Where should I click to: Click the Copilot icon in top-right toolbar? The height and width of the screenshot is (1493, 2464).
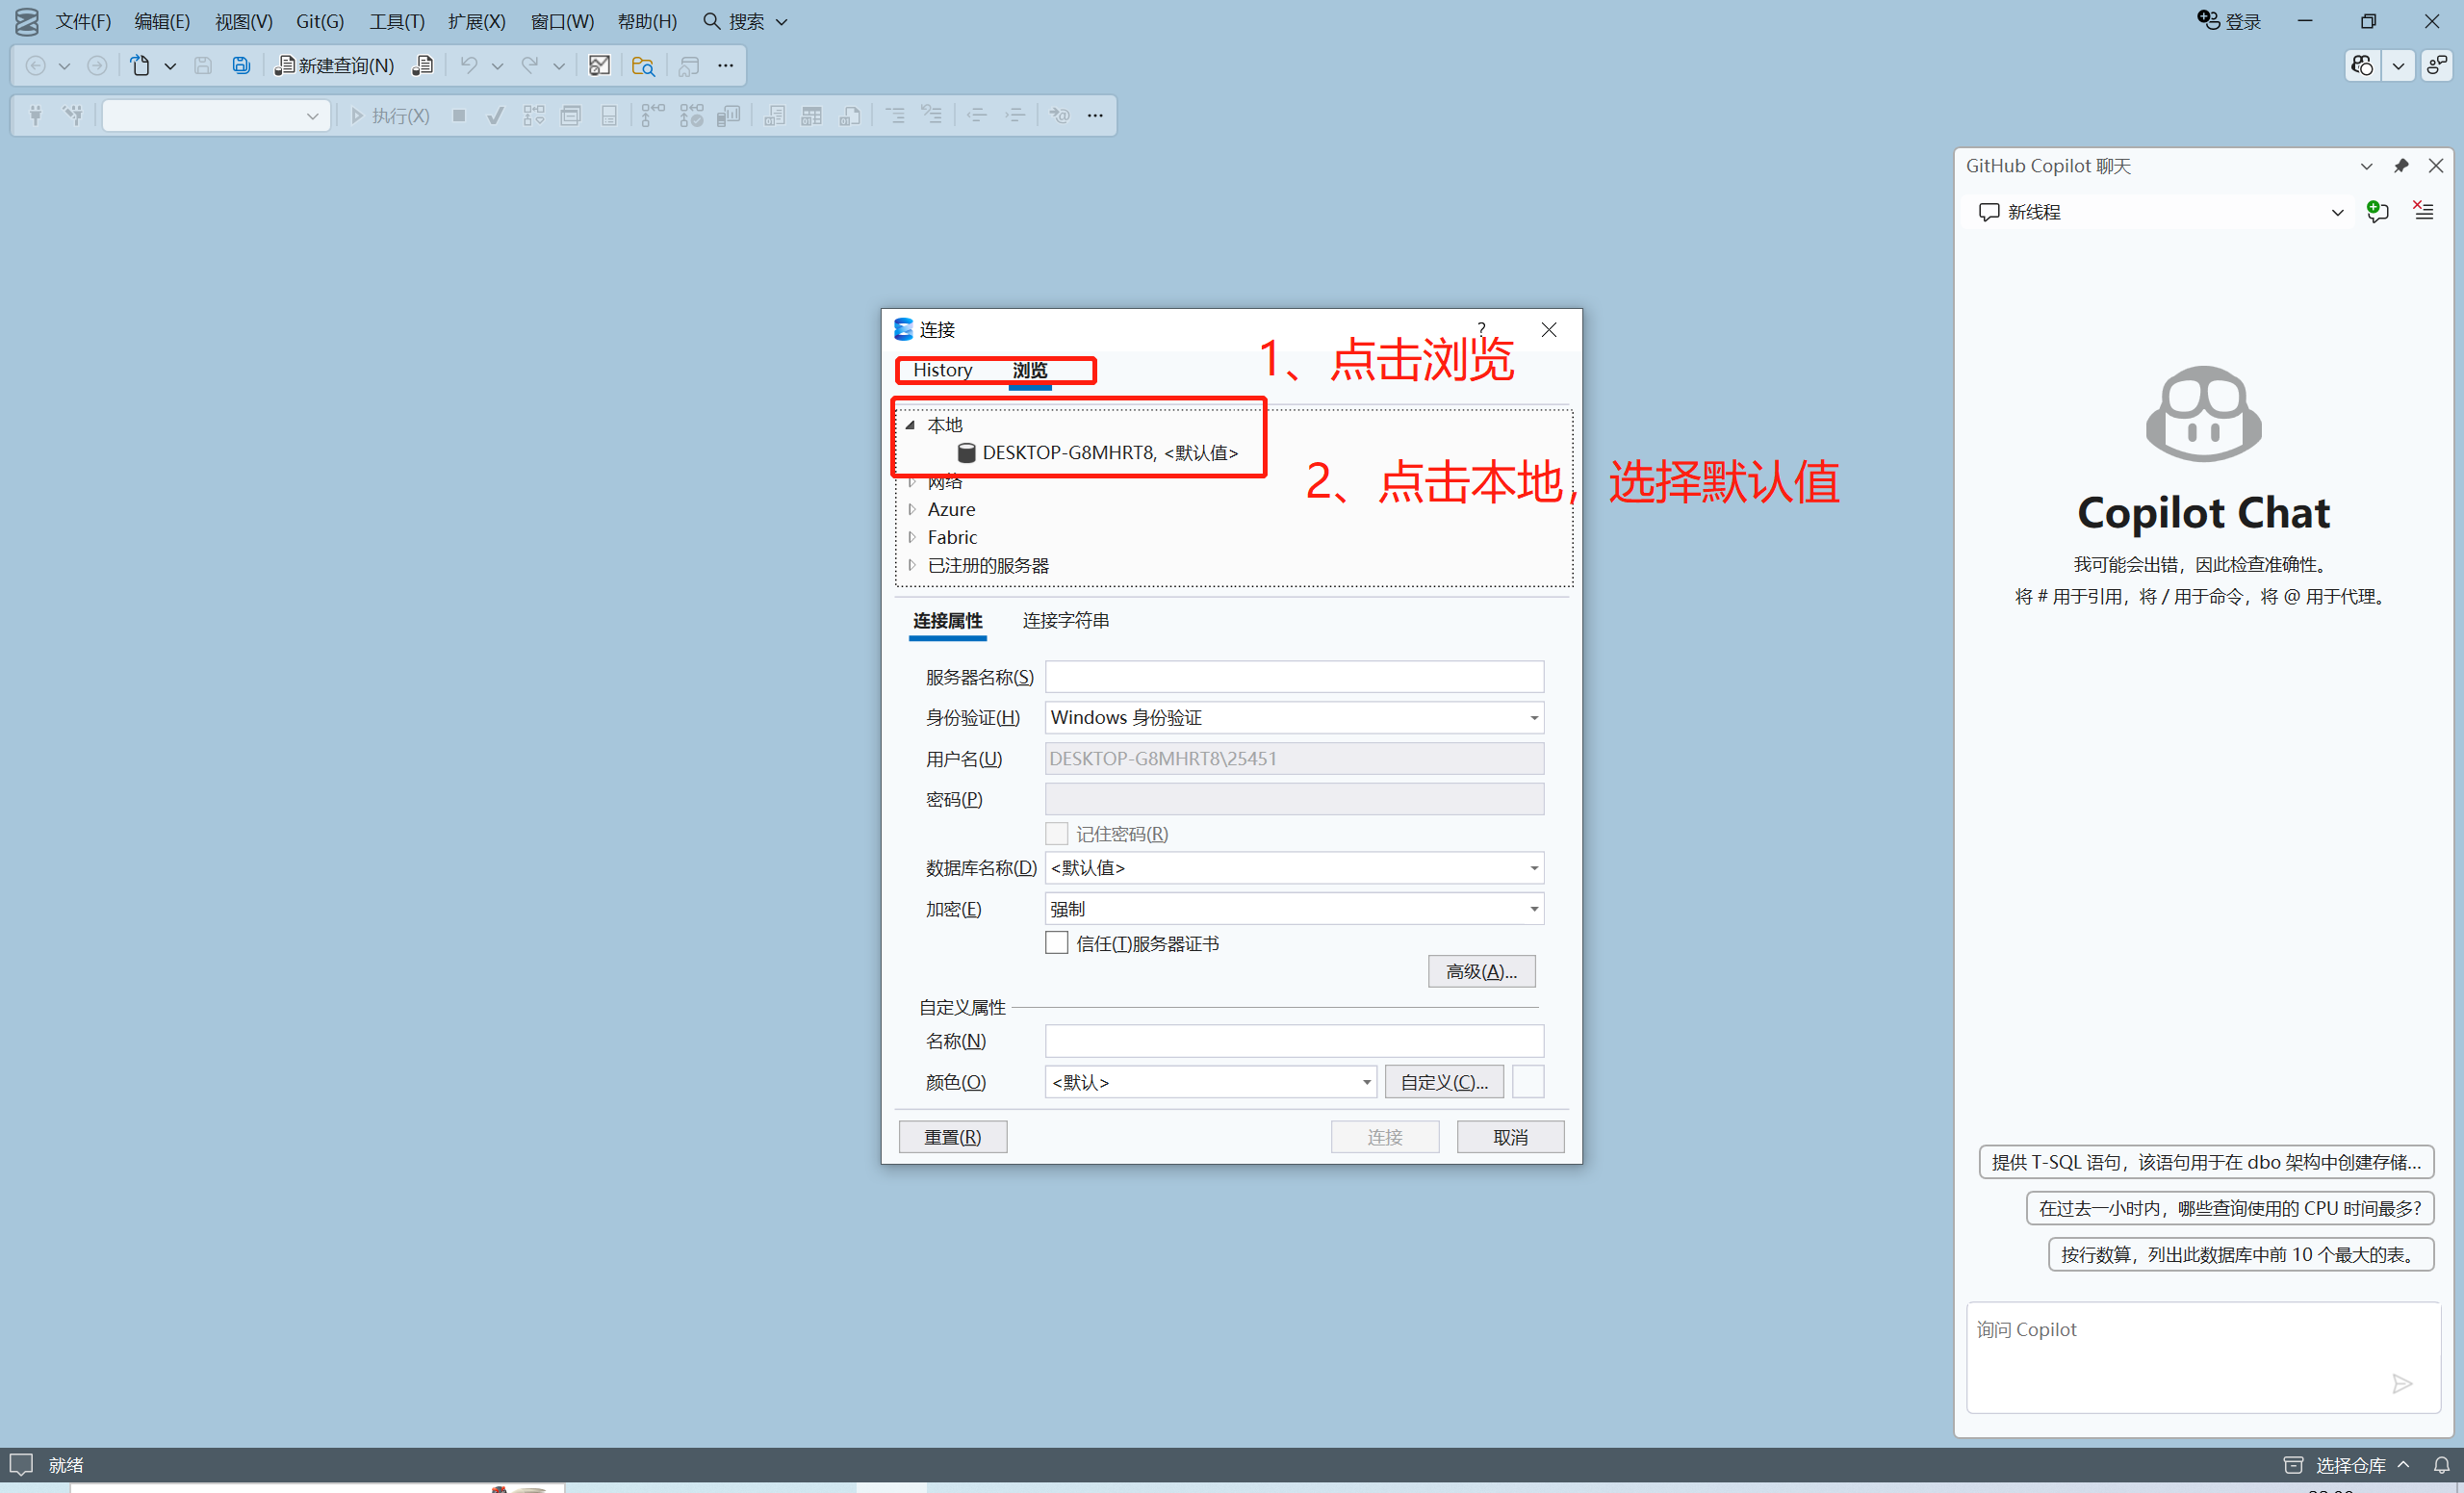click(x=2362, y=65)
